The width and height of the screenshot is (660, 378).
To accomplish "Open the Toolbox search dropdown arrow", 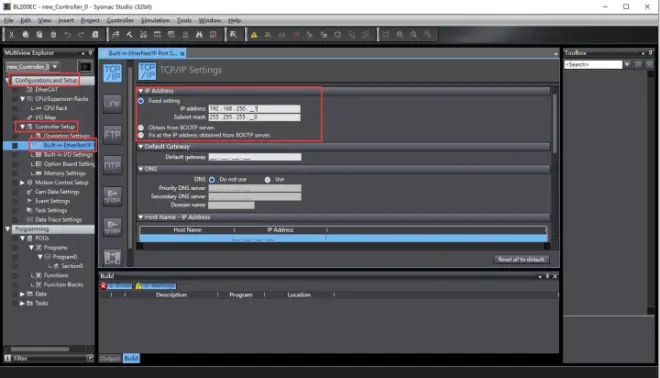I will coord(627,64).
